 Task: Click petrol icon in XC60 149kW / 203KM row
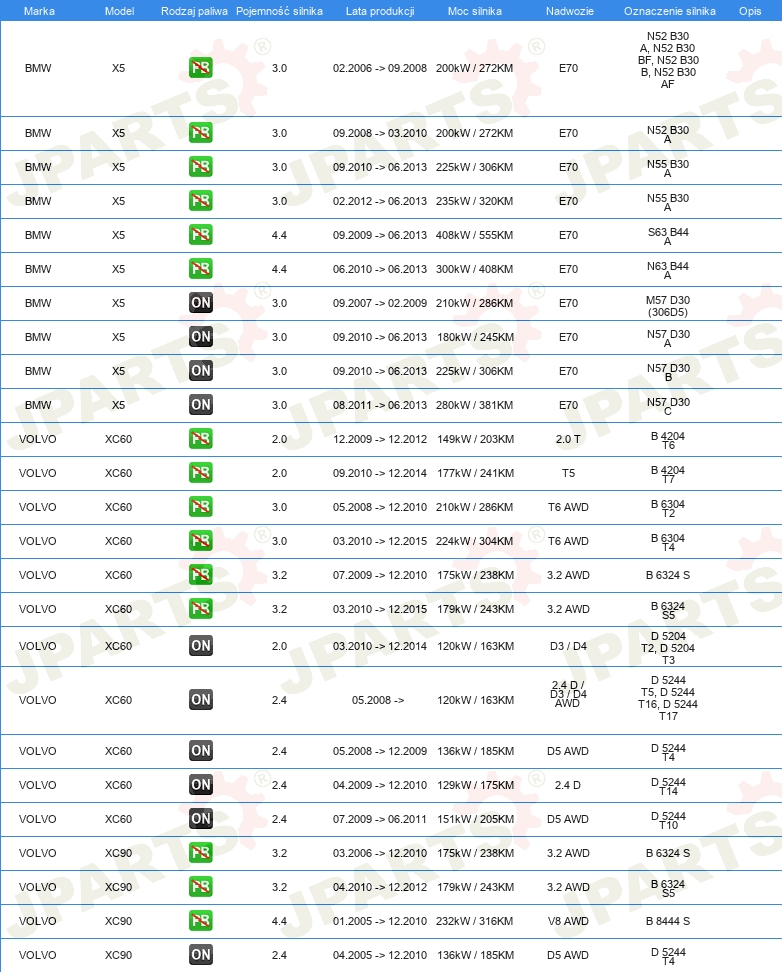(x=200, y=439)
